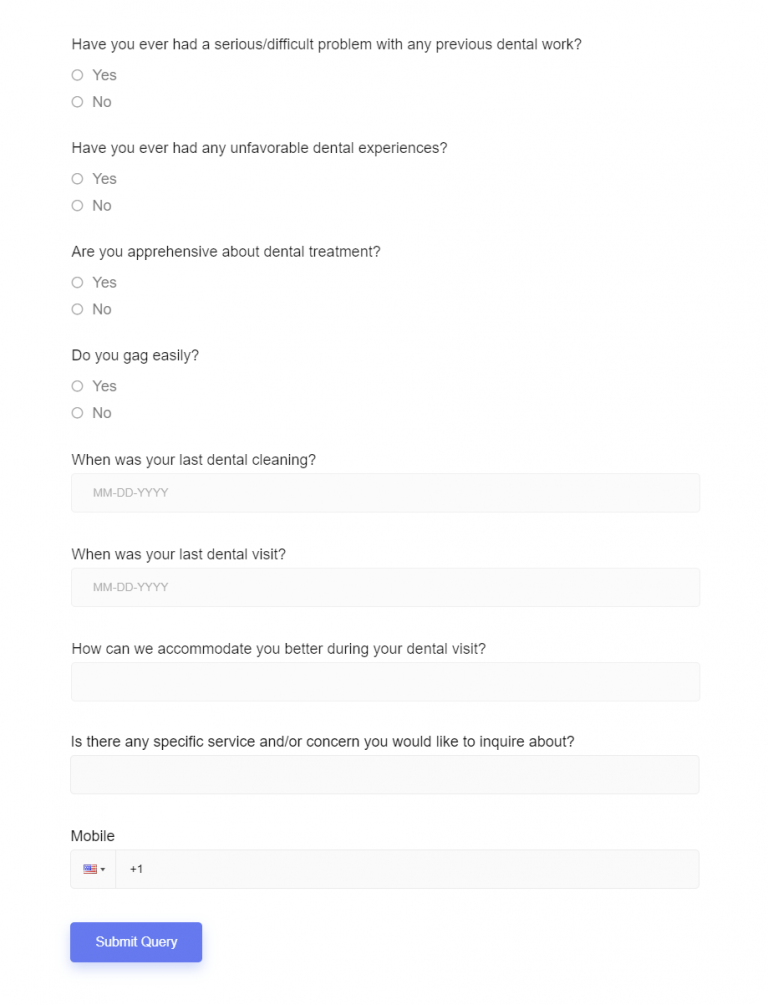Click the Mobile phone number input
The width and height of the screenshot is (768, 1005).
point(406,869)
